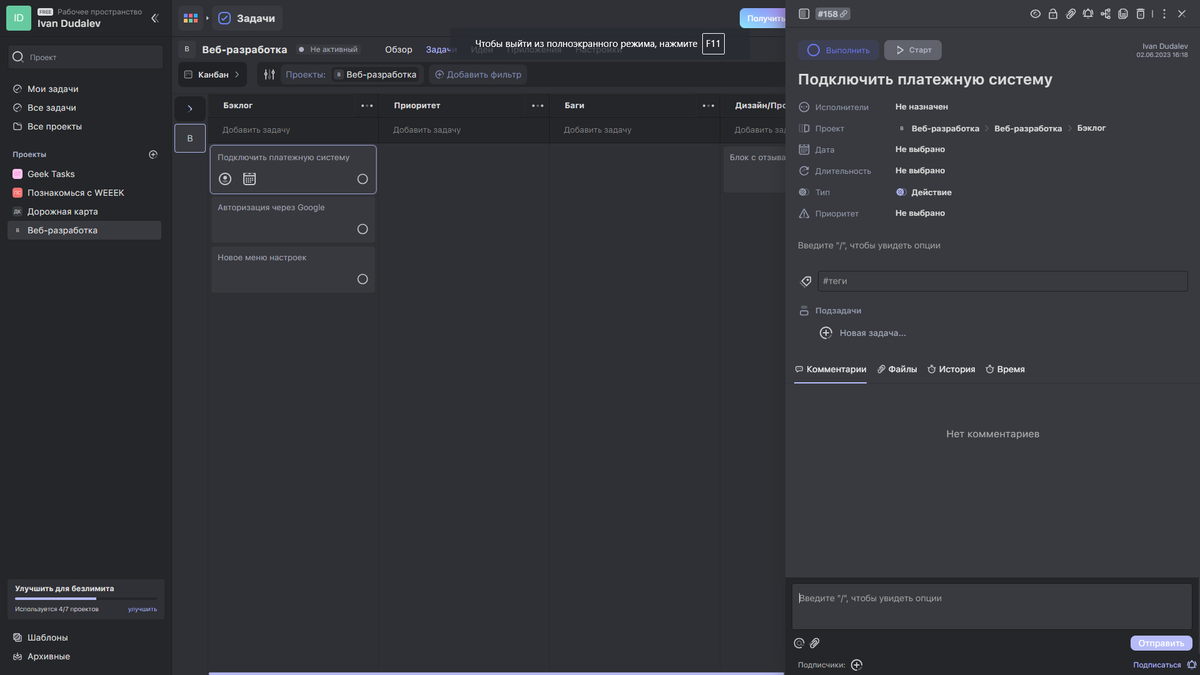Switch to Комментарии tab
1200x675 pixels.
pyautogui.click(x=830, y=369)
